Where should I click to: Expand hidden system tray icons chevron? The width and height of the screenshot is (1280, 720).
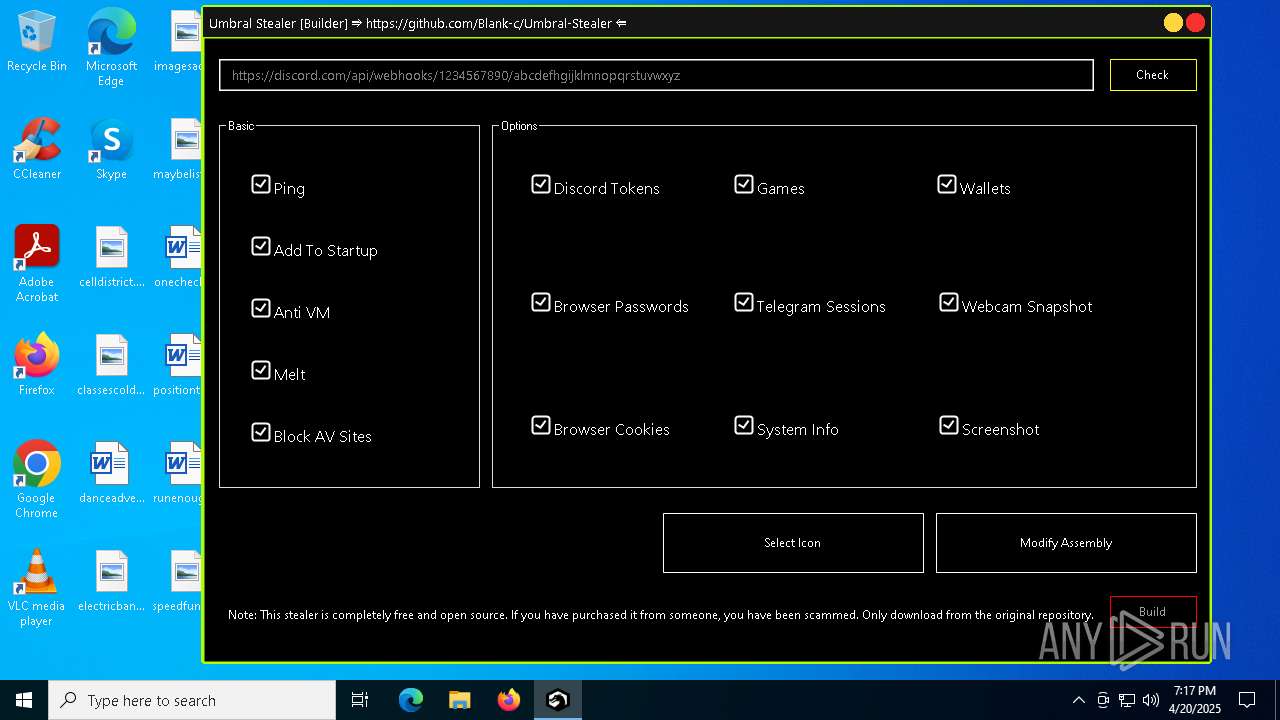tap(1078, 700)
